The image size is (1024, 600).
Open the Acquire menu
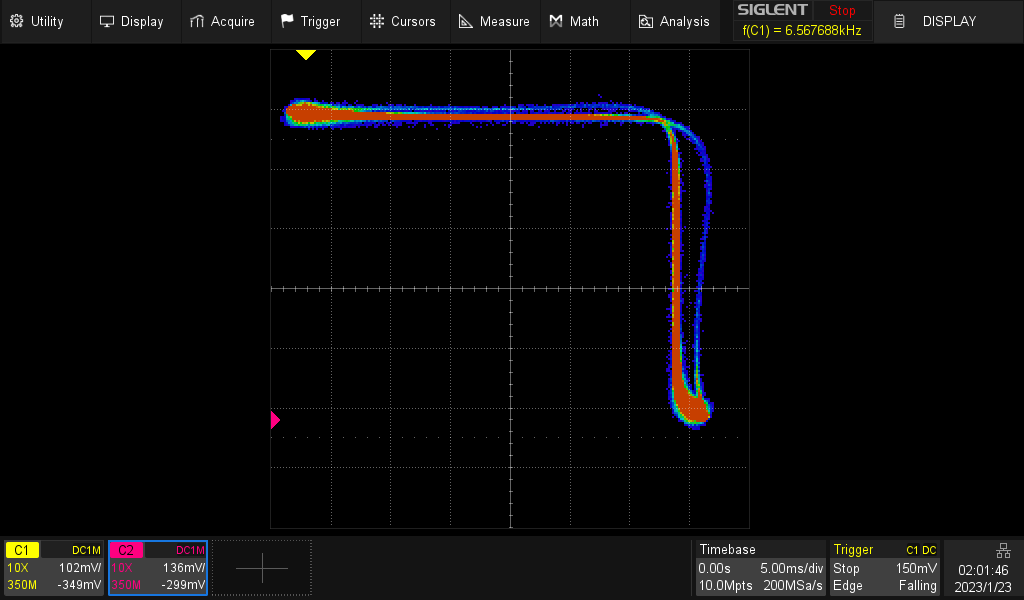pos(222,21)
